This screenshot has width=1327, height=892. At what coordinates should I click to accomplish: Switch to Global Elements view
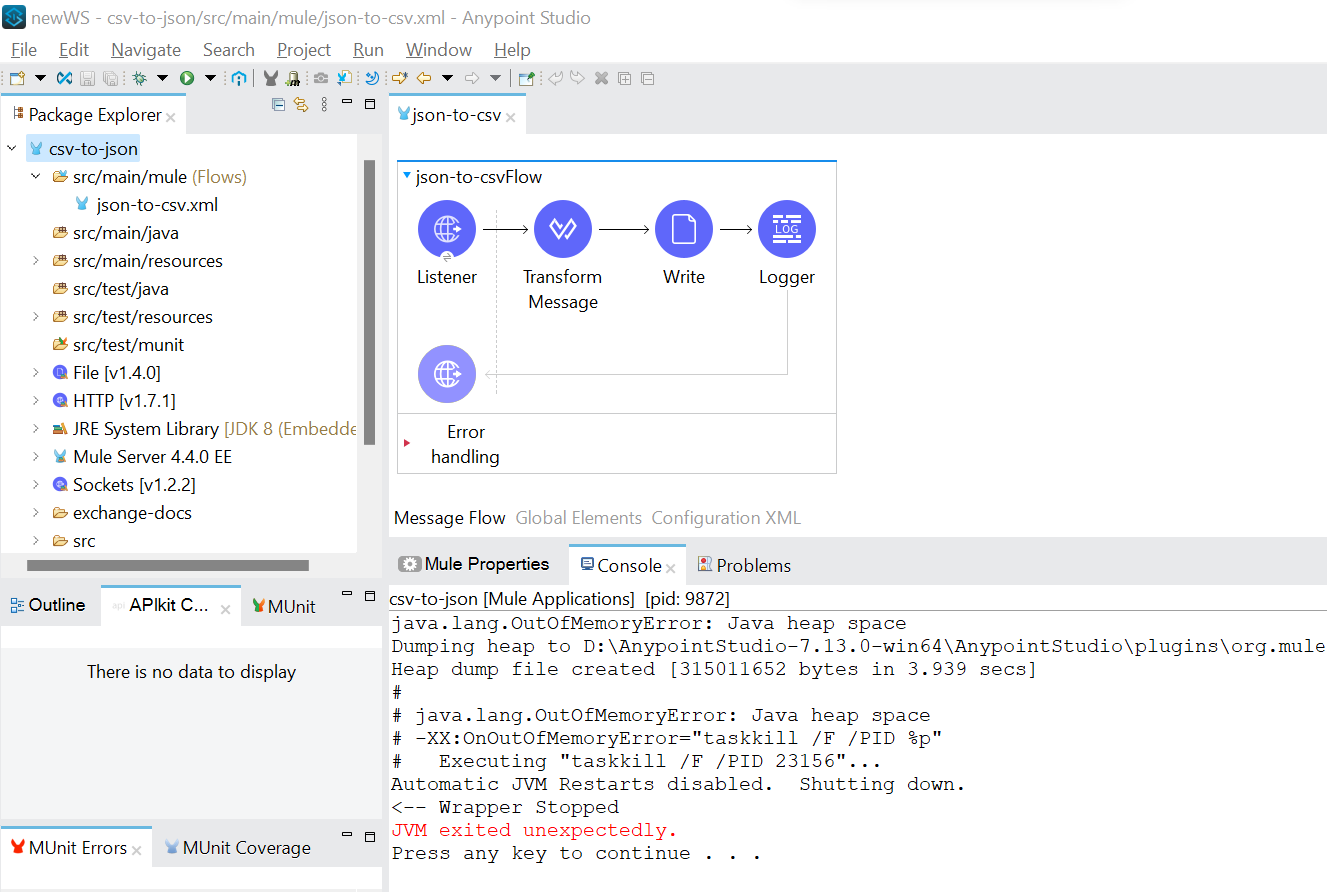(x=578, y=518)
